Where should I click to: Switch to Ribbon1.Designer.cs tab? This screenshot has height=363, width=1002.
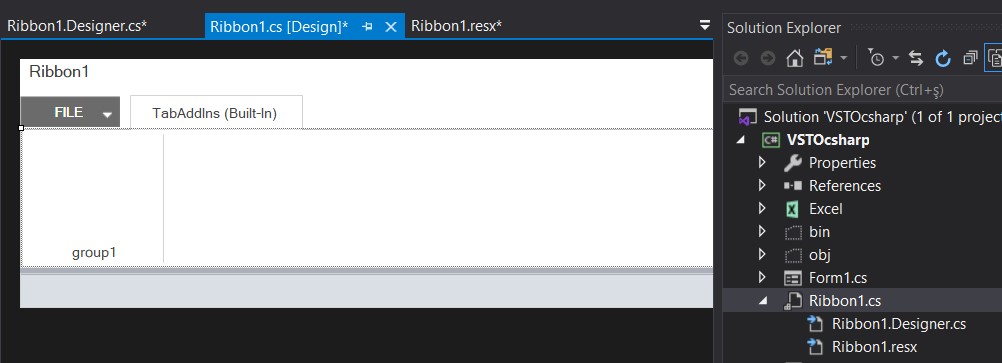pos(77,26)
